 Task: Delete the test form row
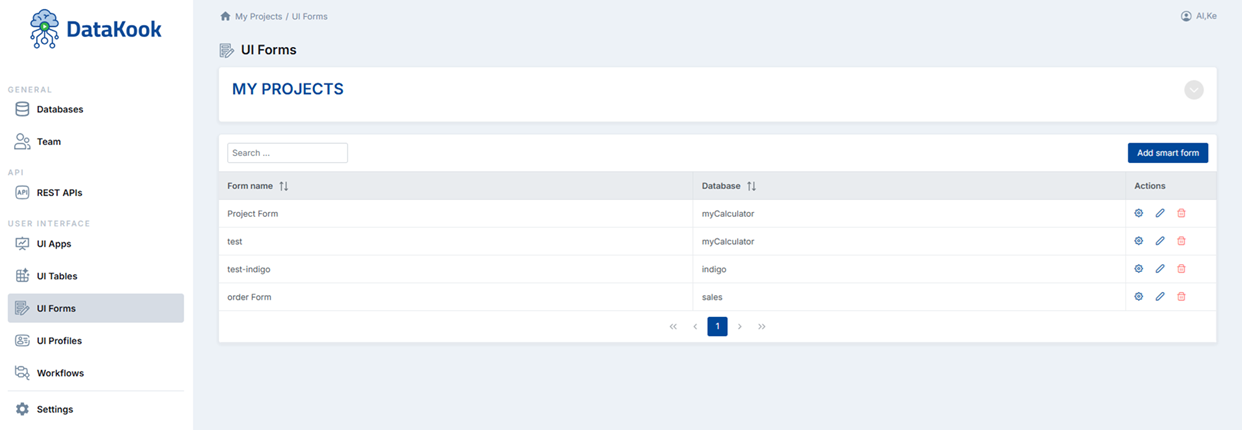(1181, 241)
